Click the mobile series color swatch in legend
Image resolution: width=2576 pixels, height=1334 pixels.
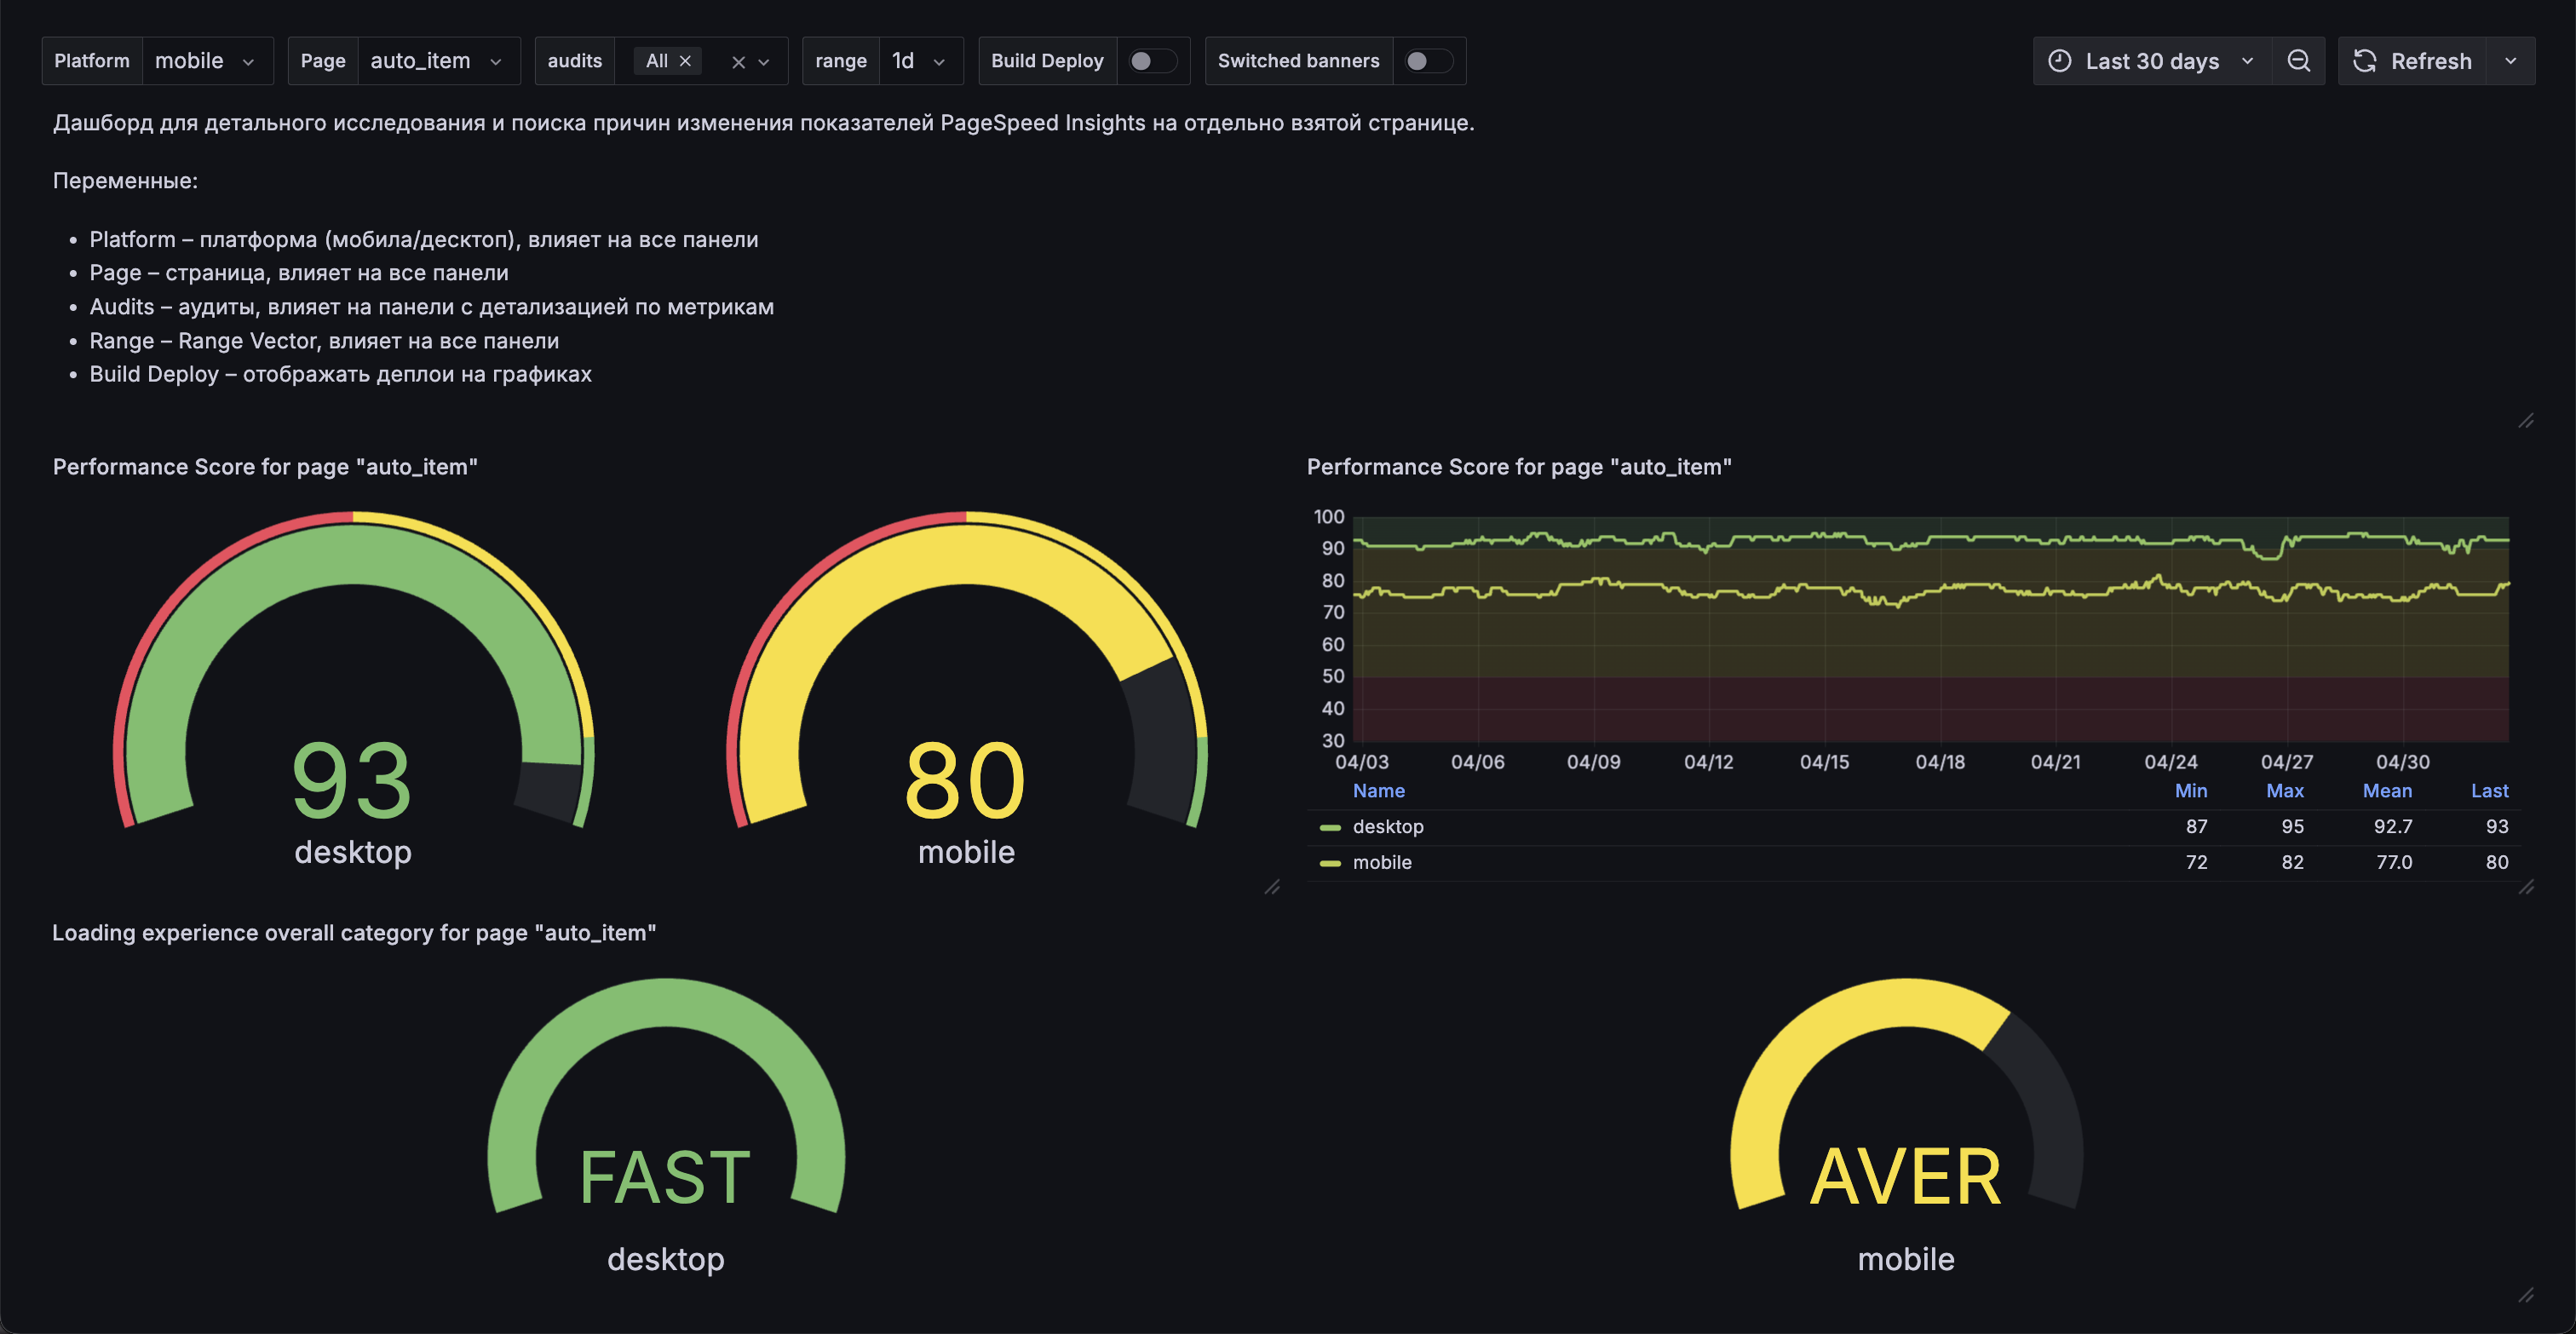1330,863
